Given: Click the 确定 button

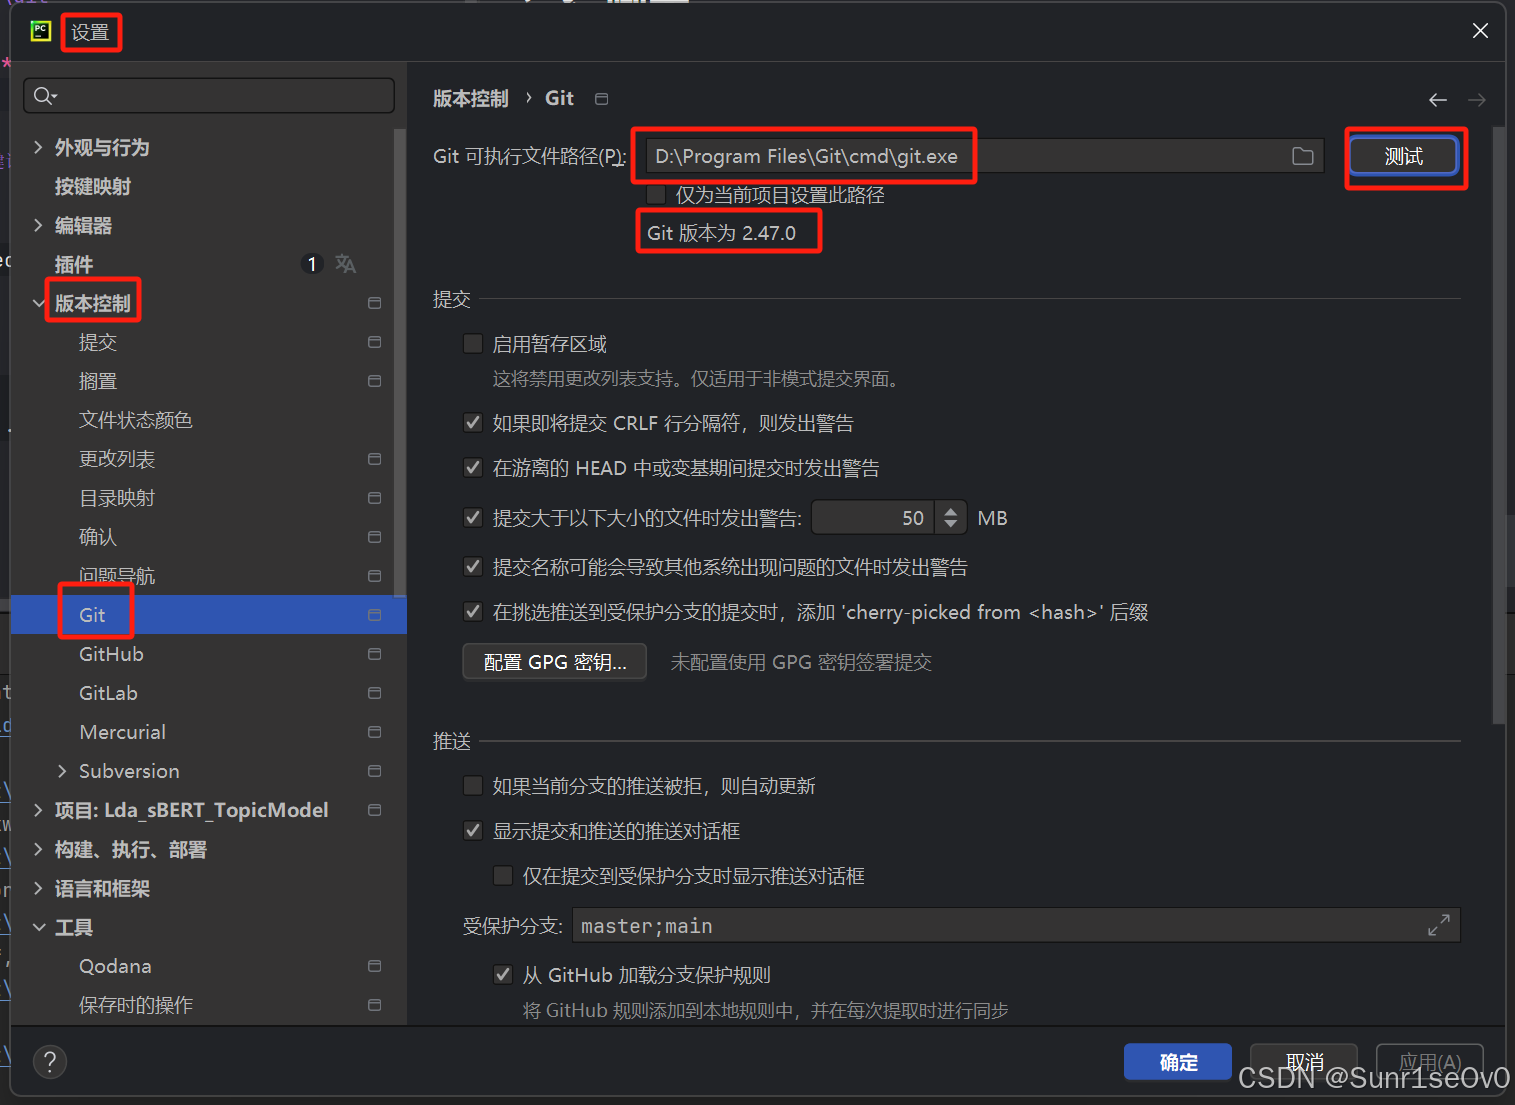Looking at the screenshot, I should [1178, 1062].
